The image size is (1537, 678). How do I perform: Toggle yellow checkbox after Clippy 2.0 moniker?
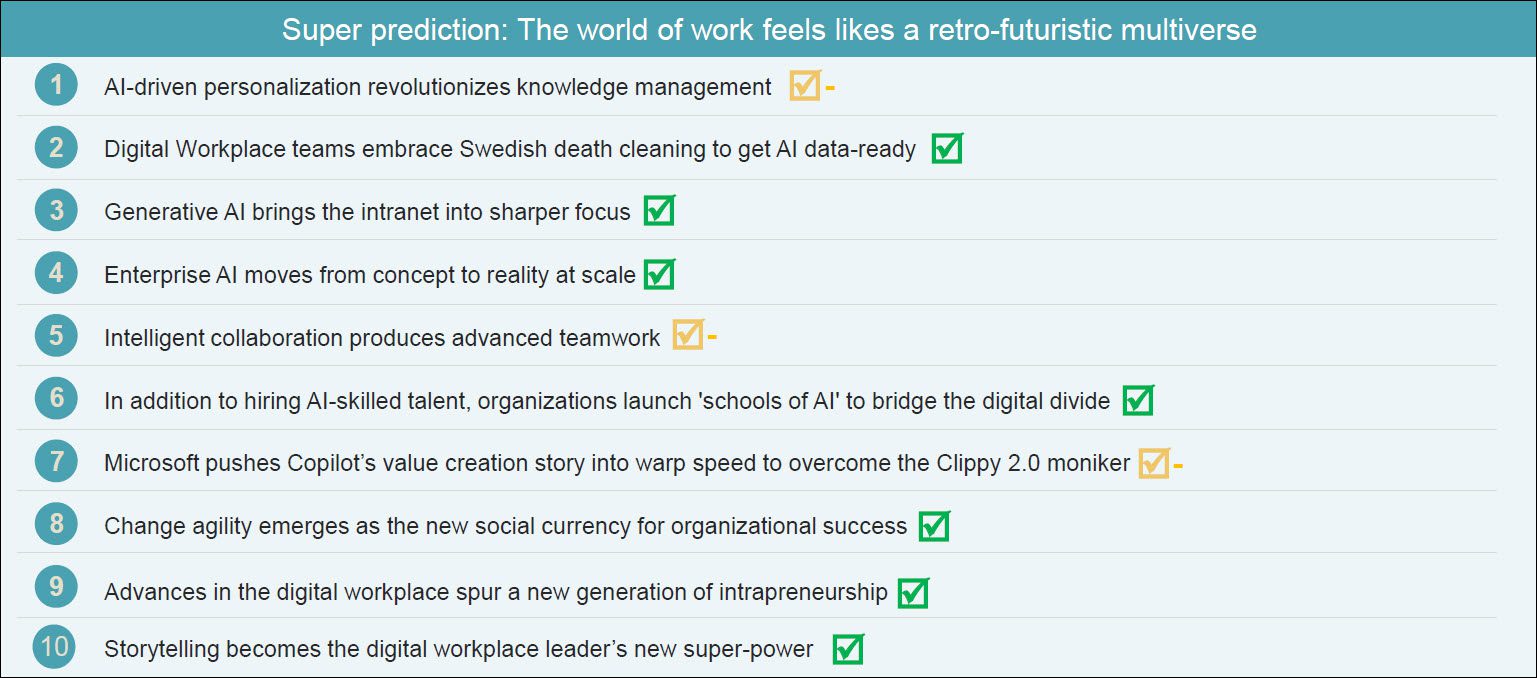[1153, 463]
